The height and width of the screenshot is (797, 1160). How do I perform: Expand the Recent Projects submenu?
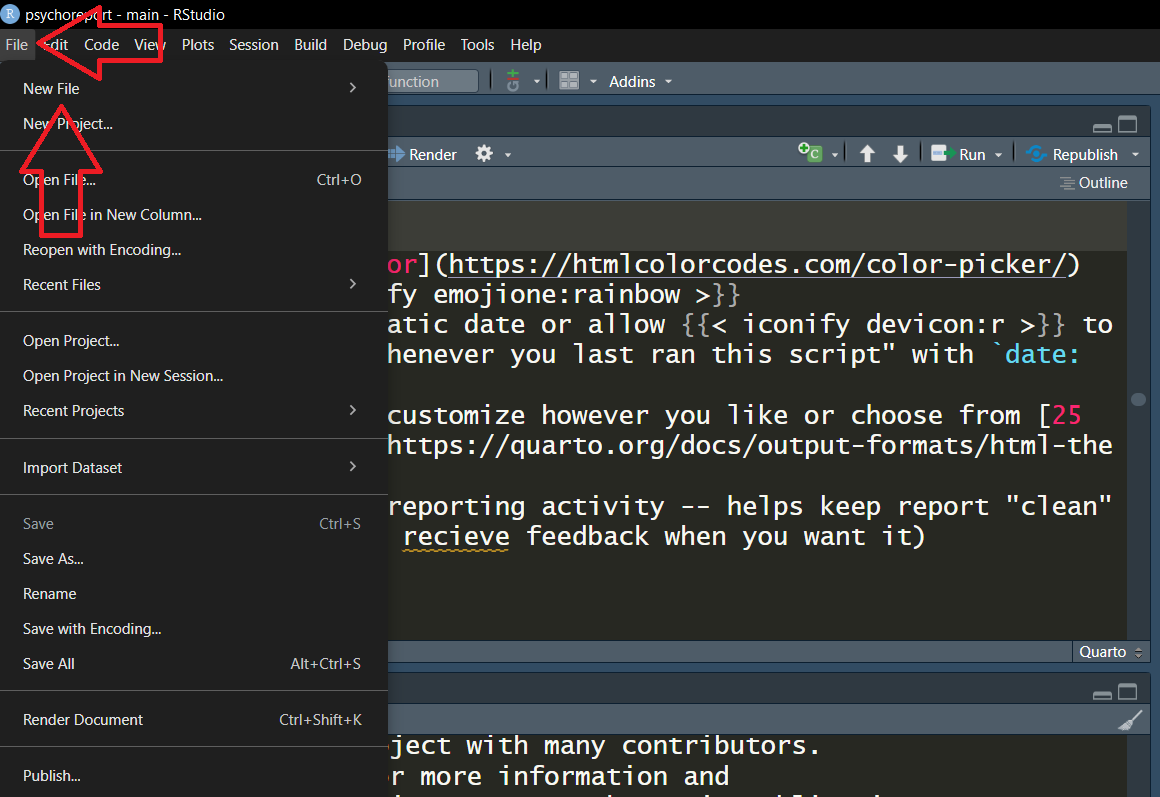tap(190, 411)
